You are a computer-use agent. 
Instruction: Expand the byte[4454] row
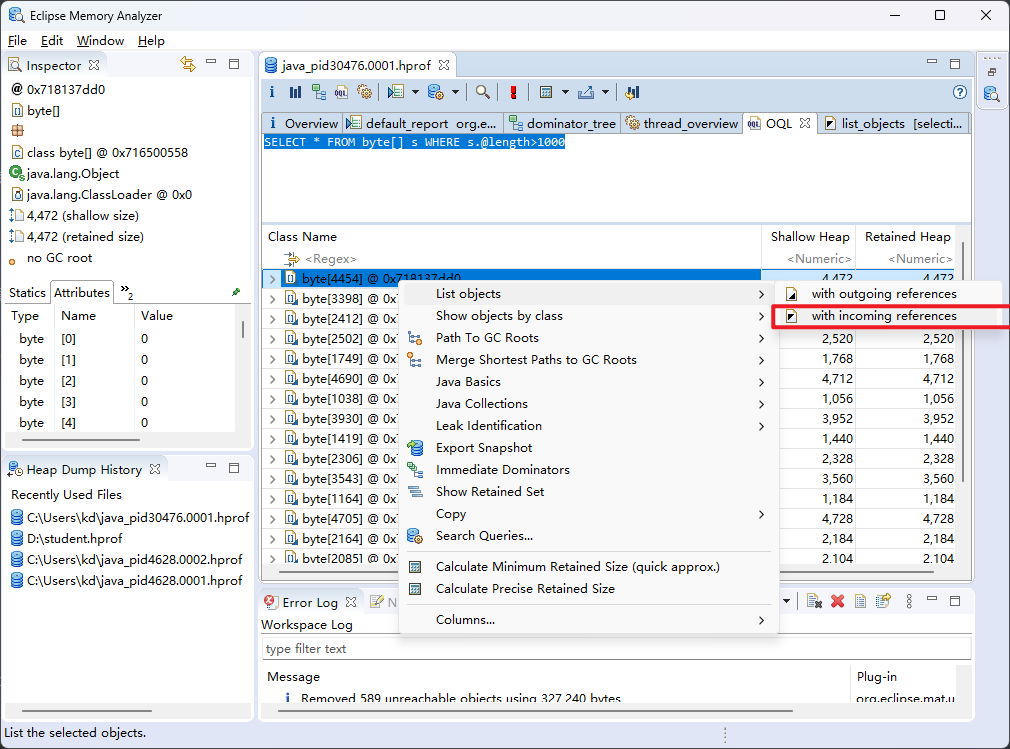tap(272, 279)
